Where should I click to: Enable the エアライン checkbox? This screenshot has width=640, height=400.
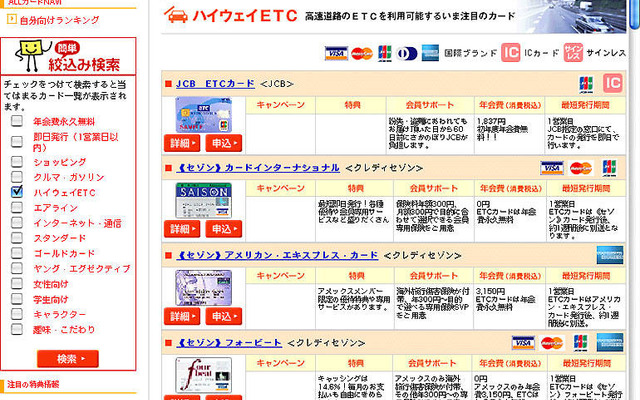point(17,207)
